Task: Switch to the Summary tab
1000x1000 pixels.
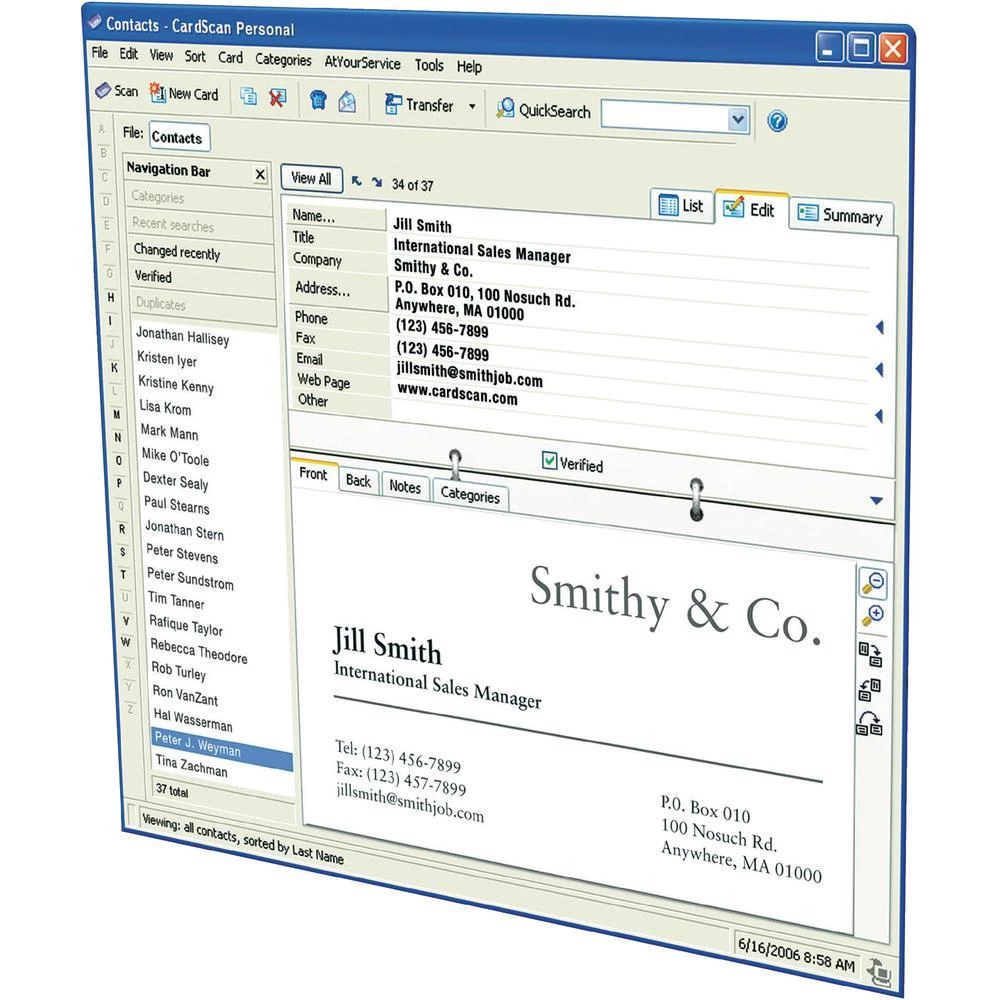Action: click(x=841, y=215)
